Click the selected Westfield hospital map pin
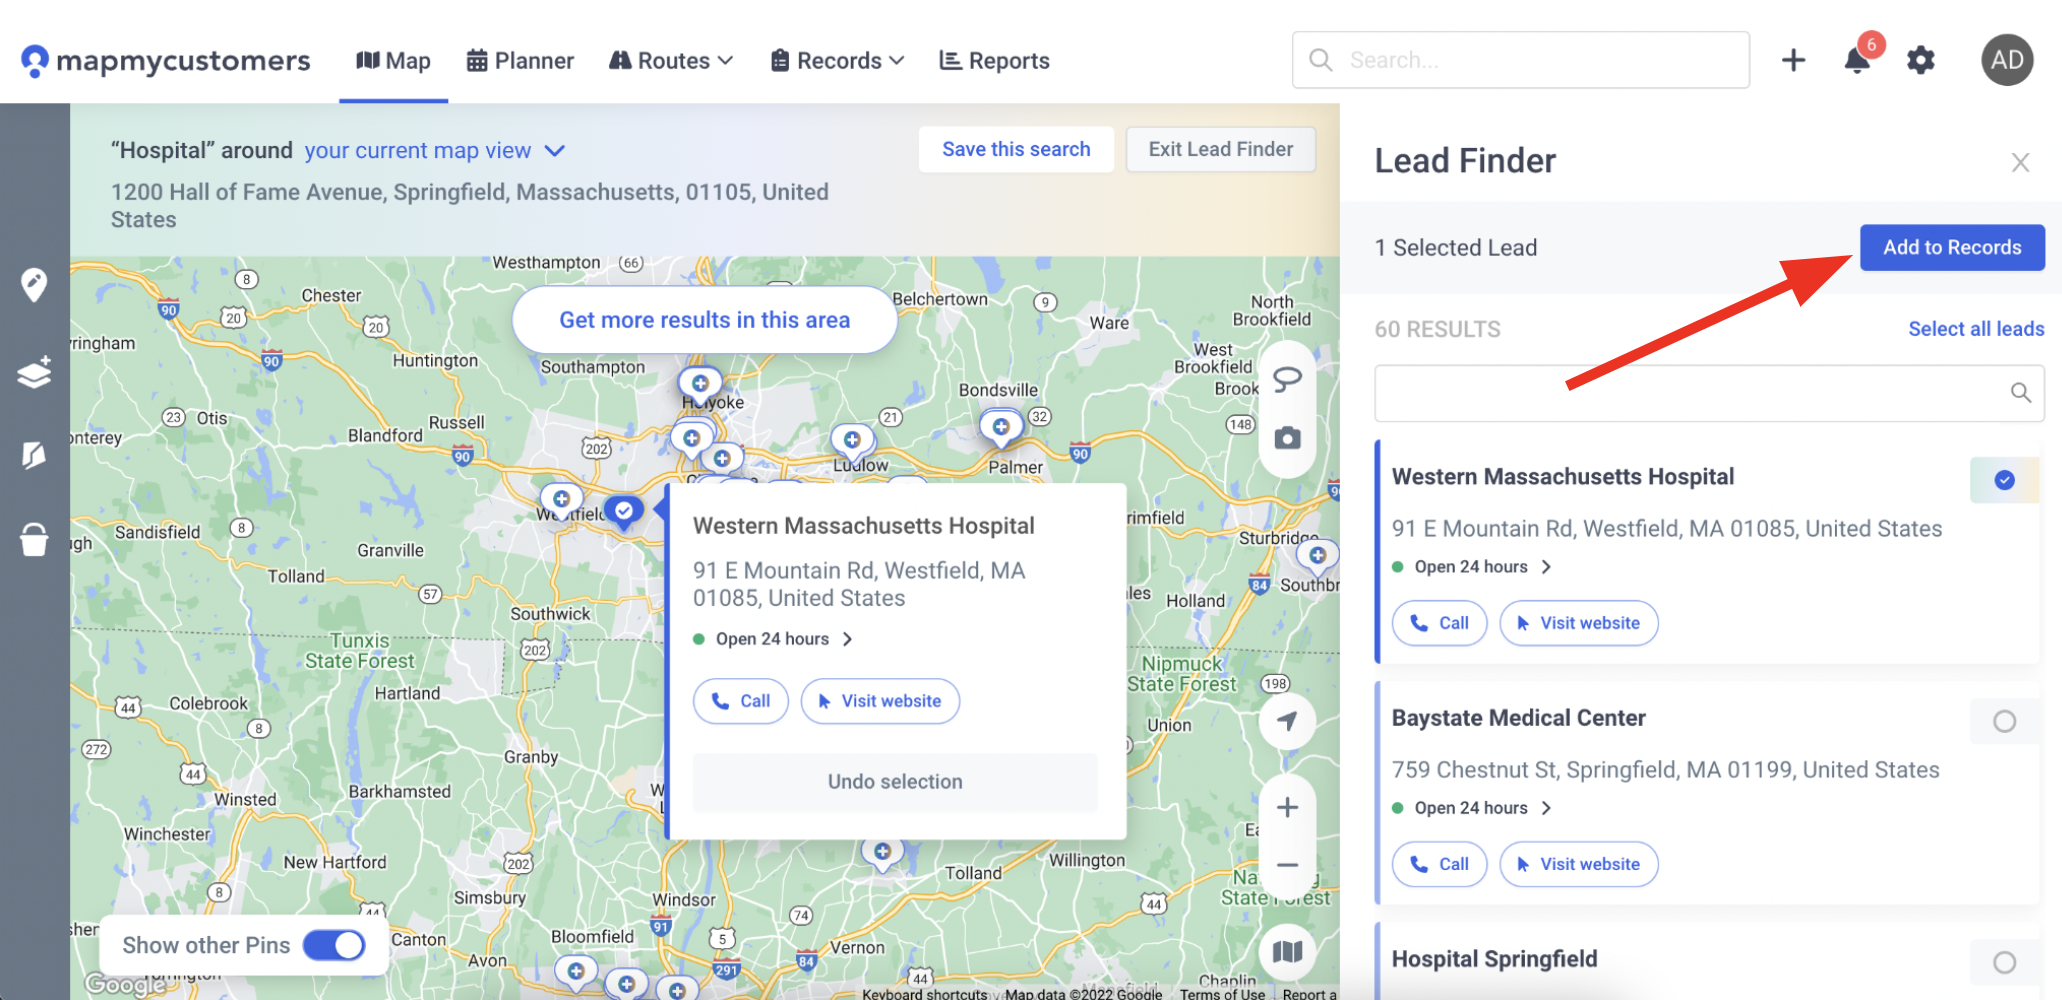The width and height of the screenshot is (2062, 1000). pos(624,513)
